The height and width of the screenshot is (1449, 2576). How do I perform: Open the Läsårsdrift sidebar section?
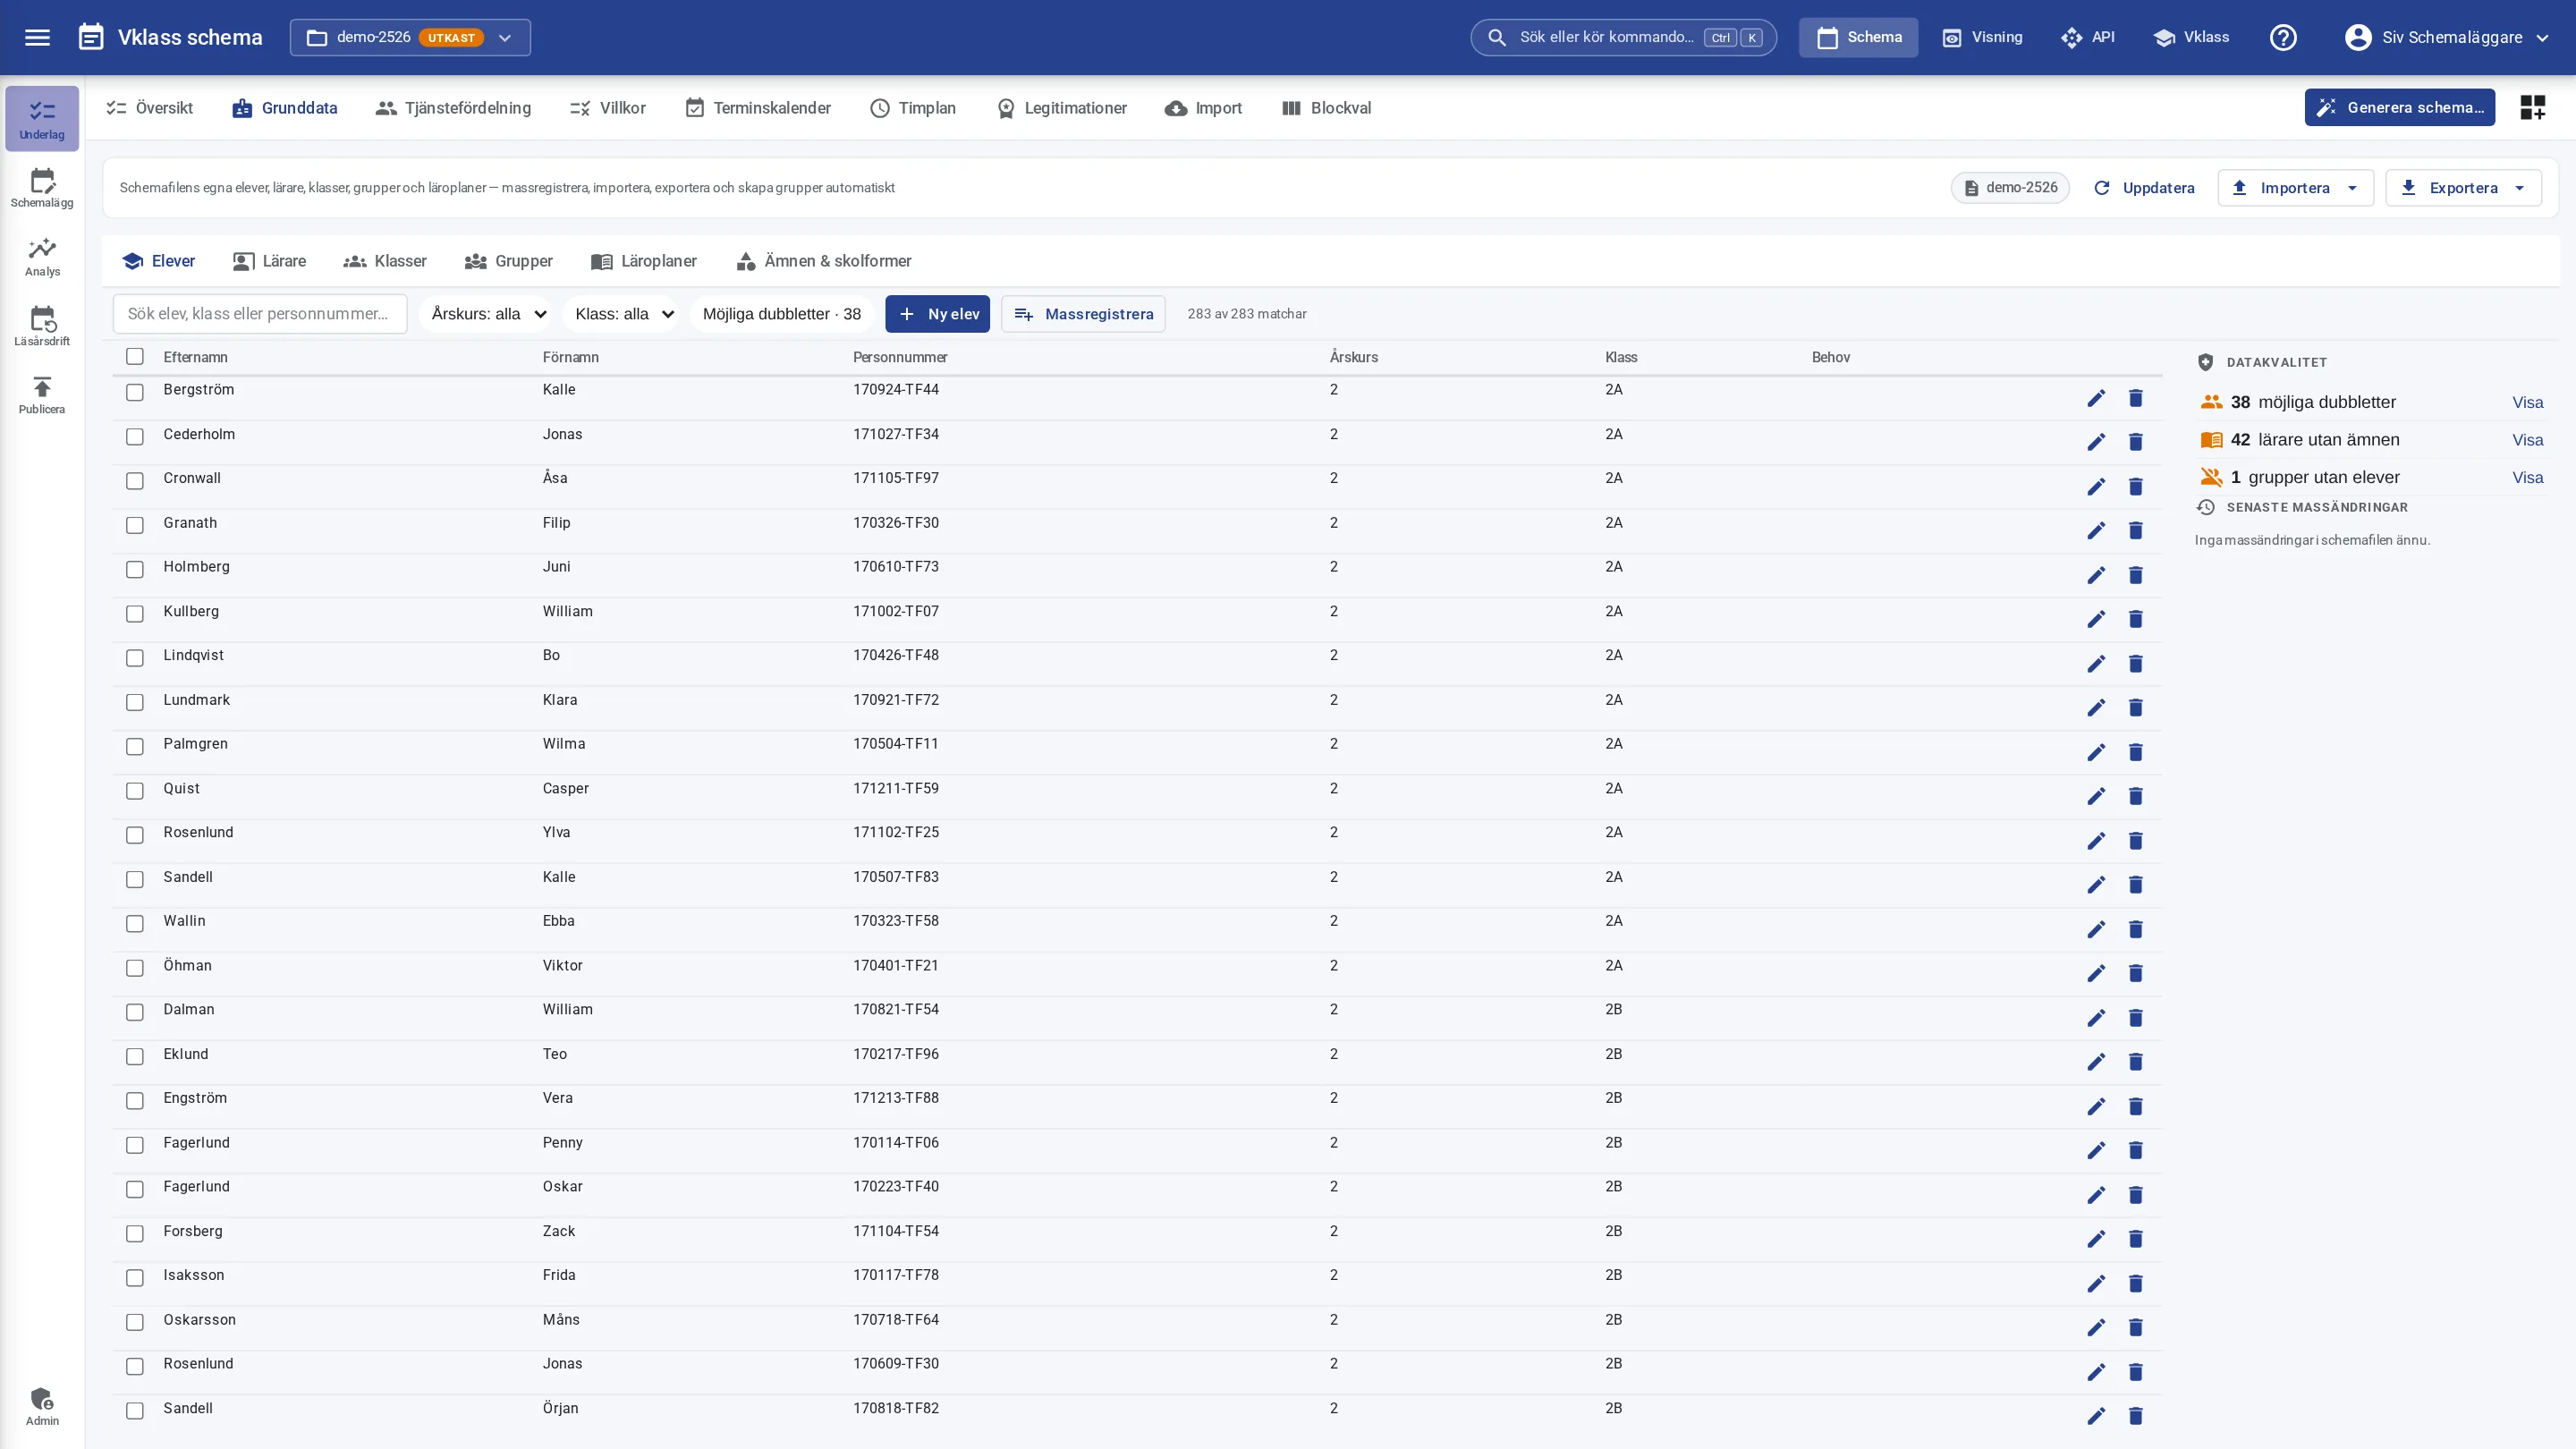(42, 326)
